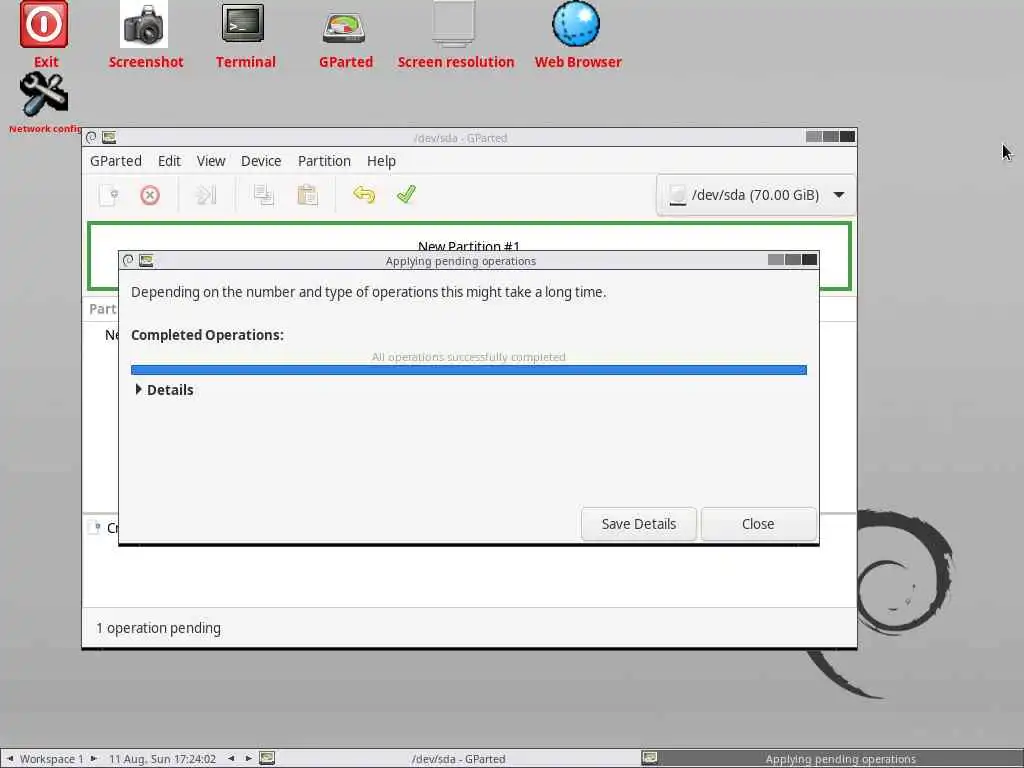Open the GParted menu
The height and width of the screenshot is (768, 1024).
pos(116,161)
